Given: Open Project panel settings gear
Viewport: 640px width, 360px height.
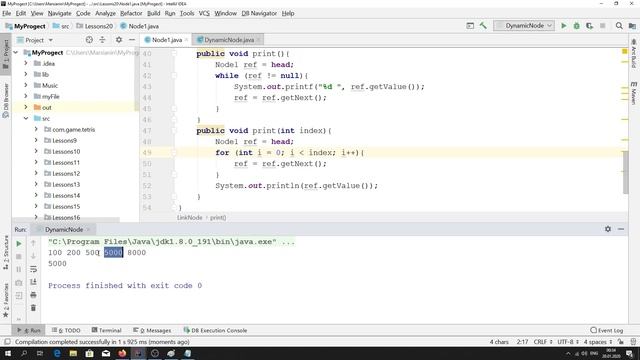Looking at the screenshot, I should click(x=119, y=40).
